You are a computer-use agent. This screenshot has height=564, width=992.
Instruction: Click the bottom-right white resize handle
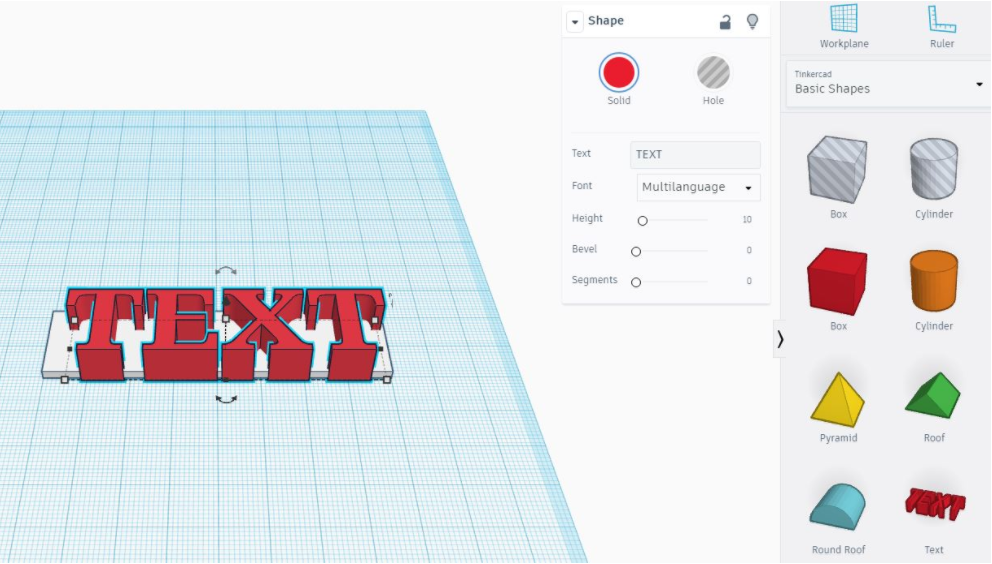click(387, 380)
